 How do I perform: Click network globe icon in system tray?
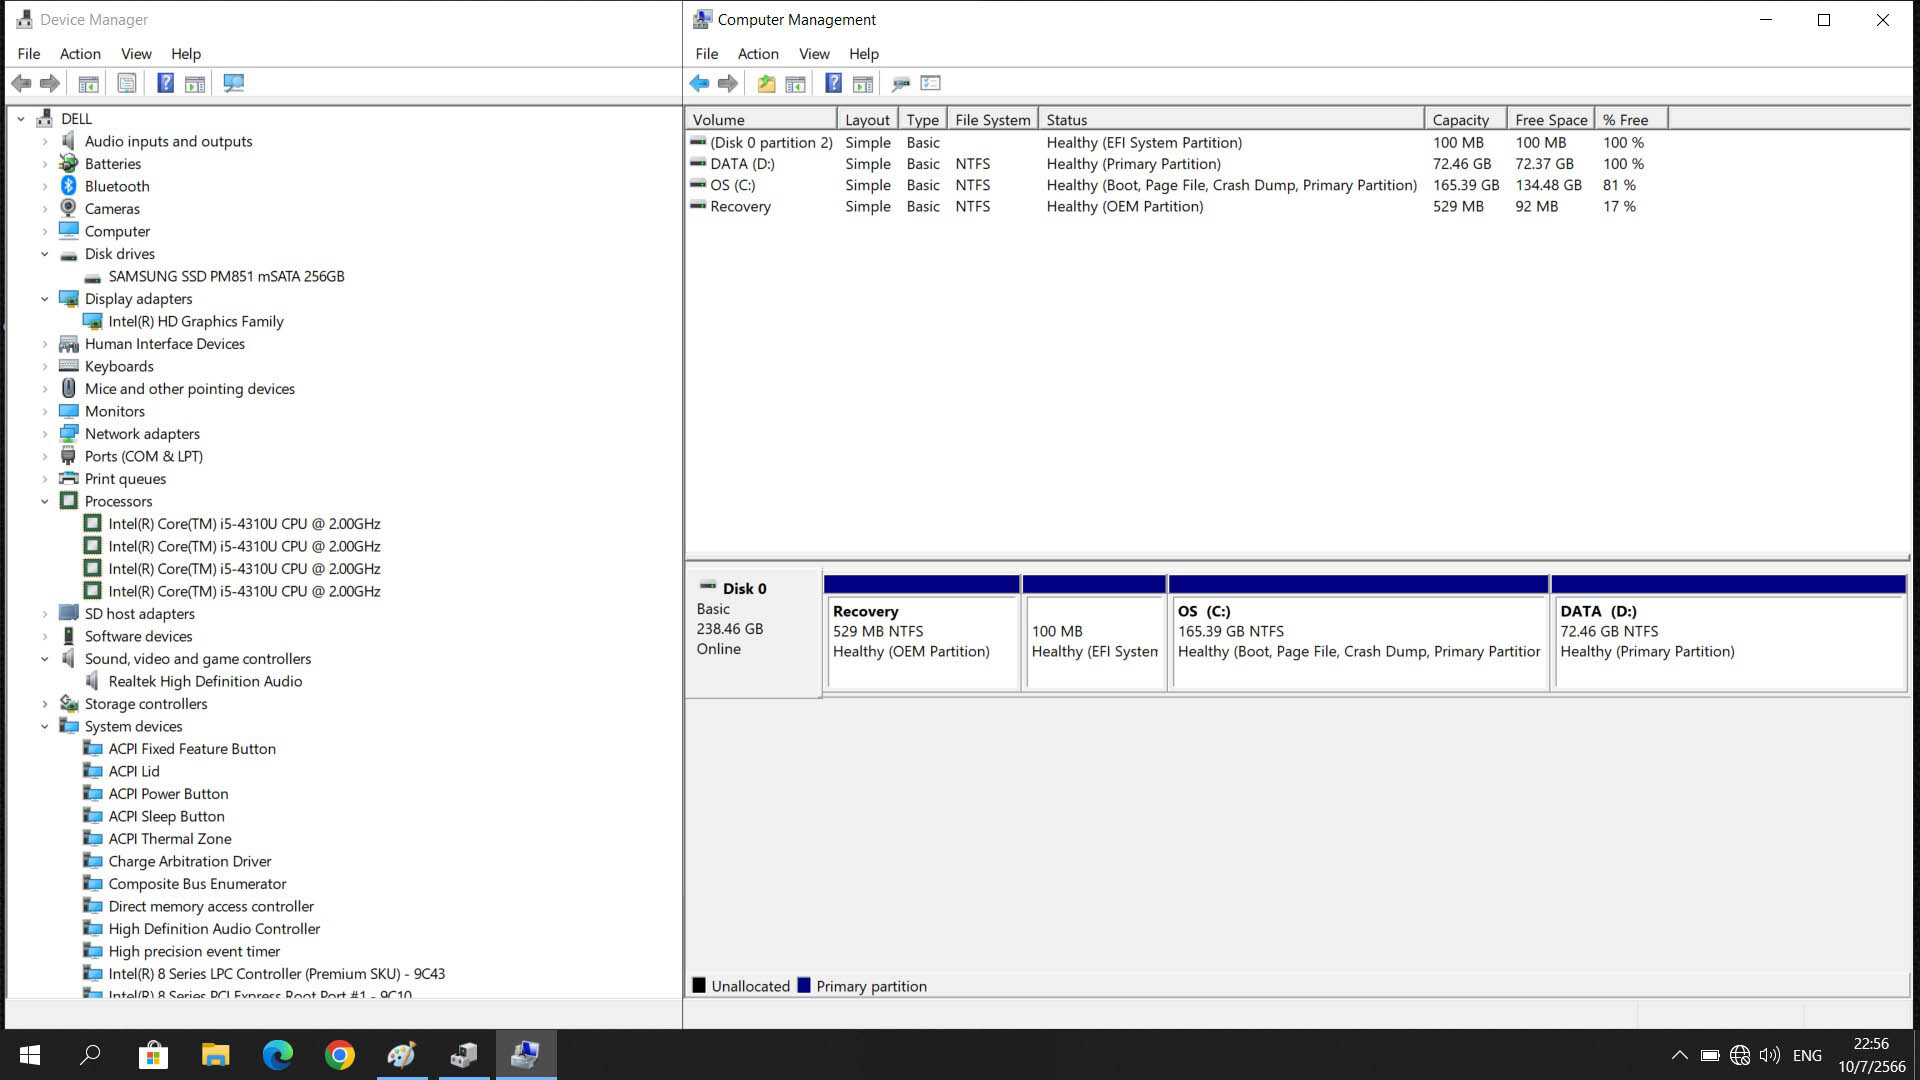point(1740,1055)
